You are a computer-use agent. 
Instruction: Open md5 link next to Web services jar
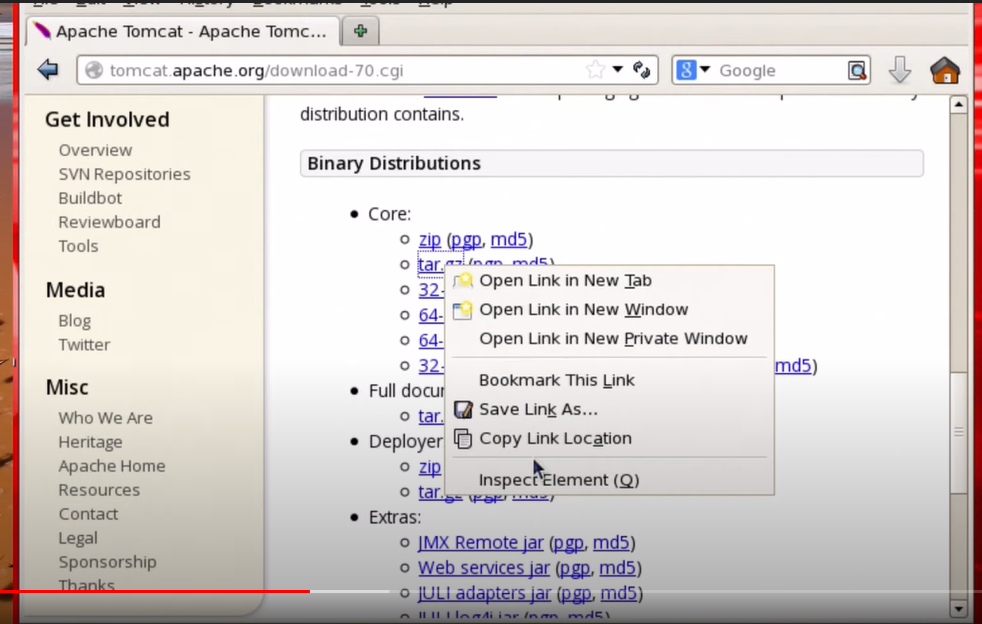(x=618, y=568)
